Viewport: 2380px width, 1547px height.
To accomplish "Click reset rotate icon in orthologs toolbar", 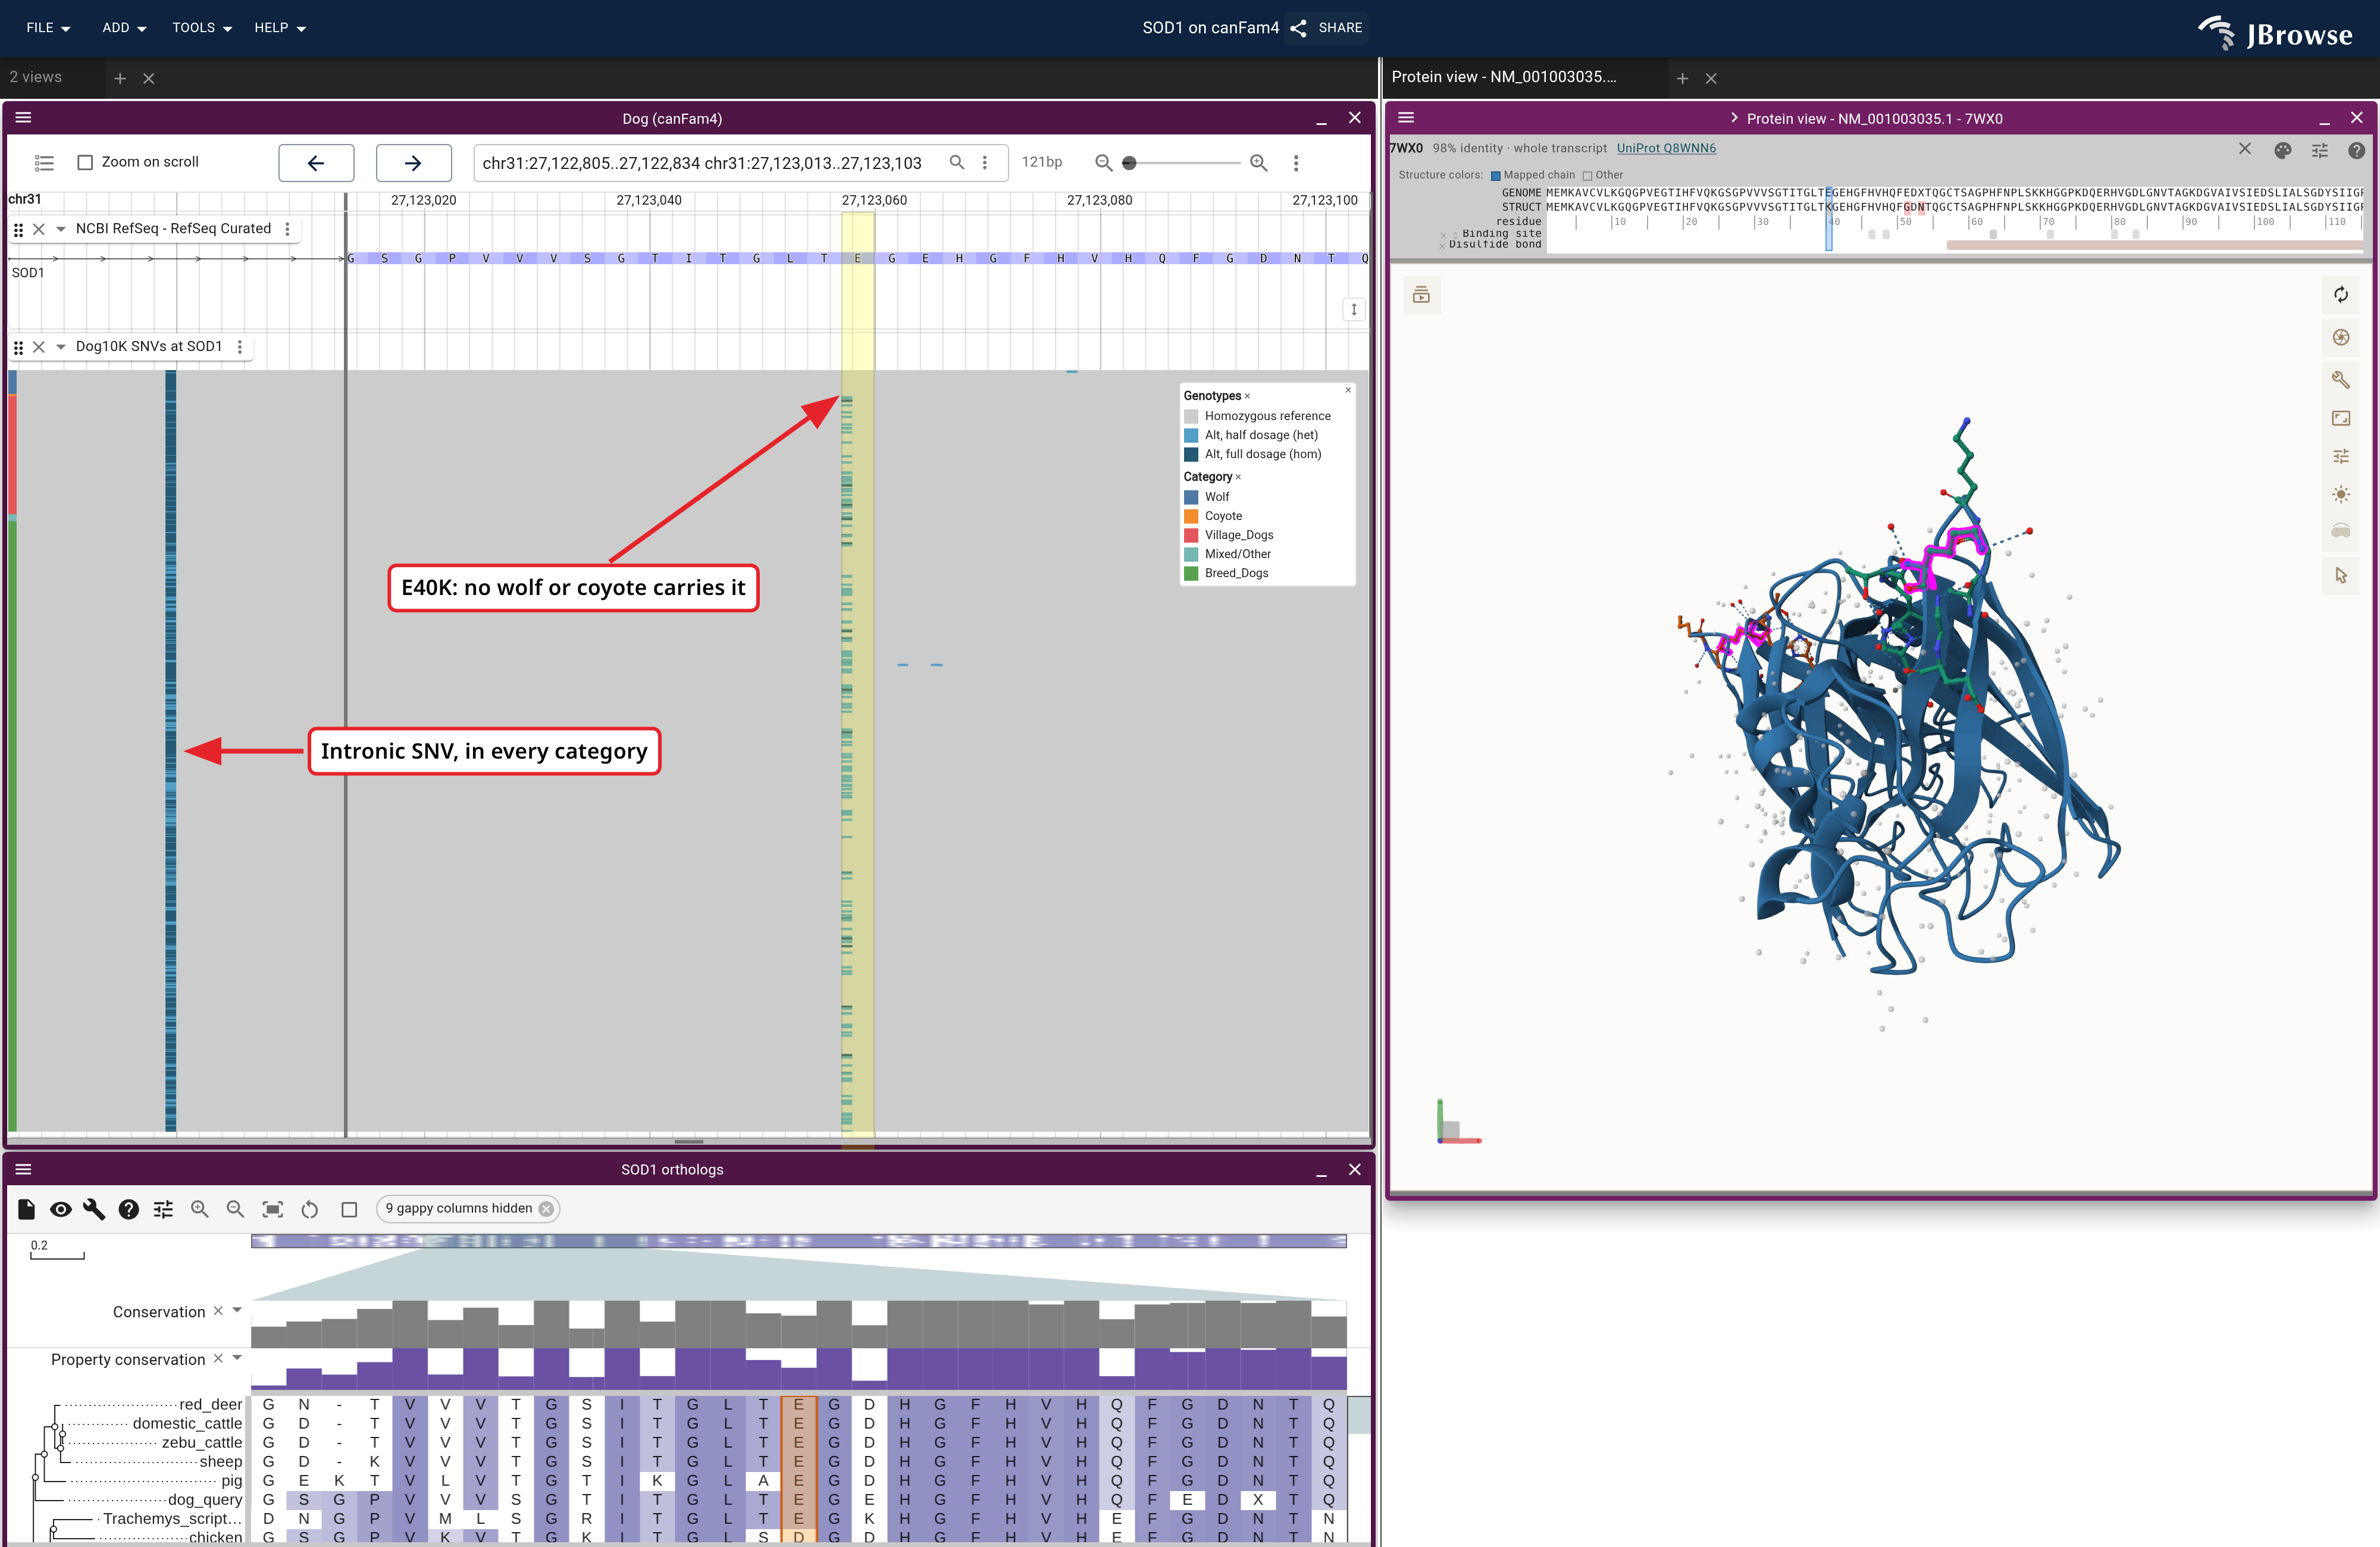I will tap(310, 1209).
